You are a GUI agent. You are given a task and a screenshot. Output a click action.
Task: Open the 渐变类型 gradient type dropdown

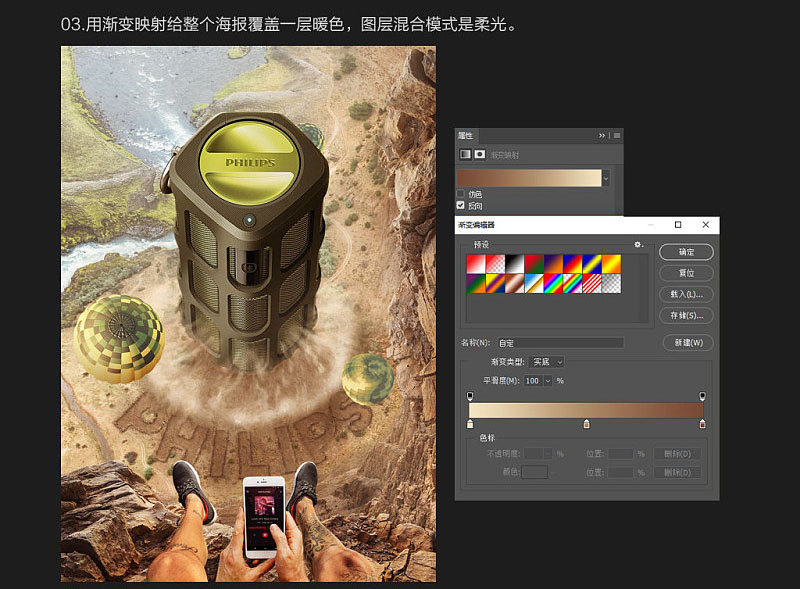click(x=547, y=361)
